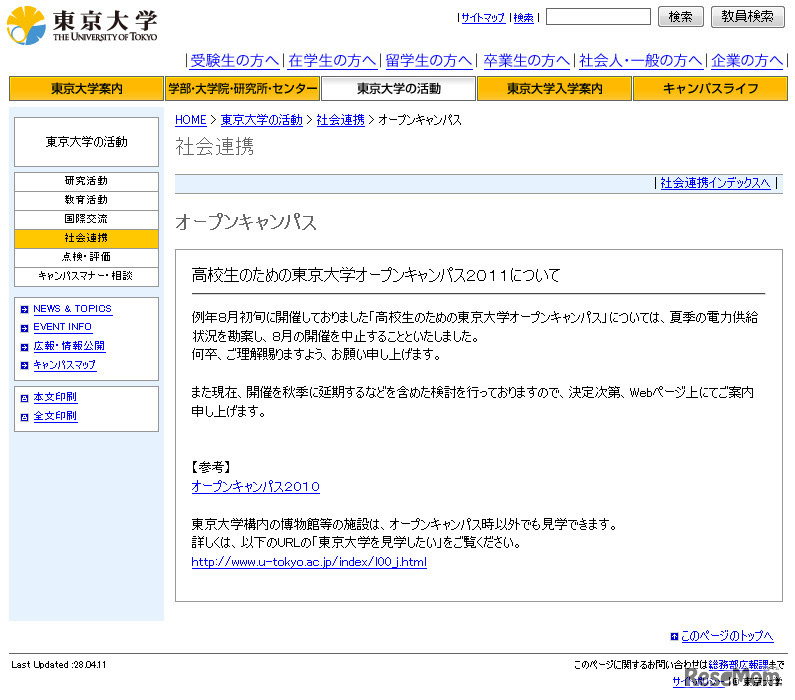
Task: Open キャンパスマップ link
Action: click(64, 365)
